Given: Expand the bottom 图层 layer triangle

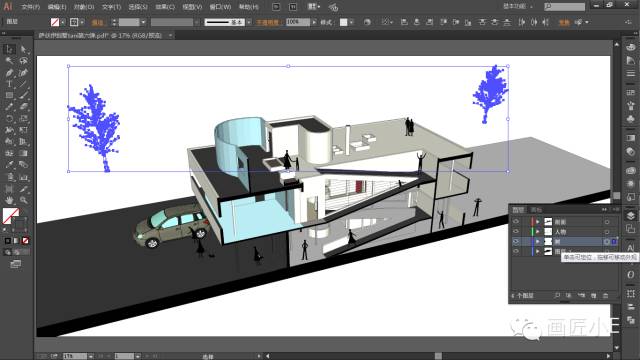Looking at the screenshot, I should point(538,251).
